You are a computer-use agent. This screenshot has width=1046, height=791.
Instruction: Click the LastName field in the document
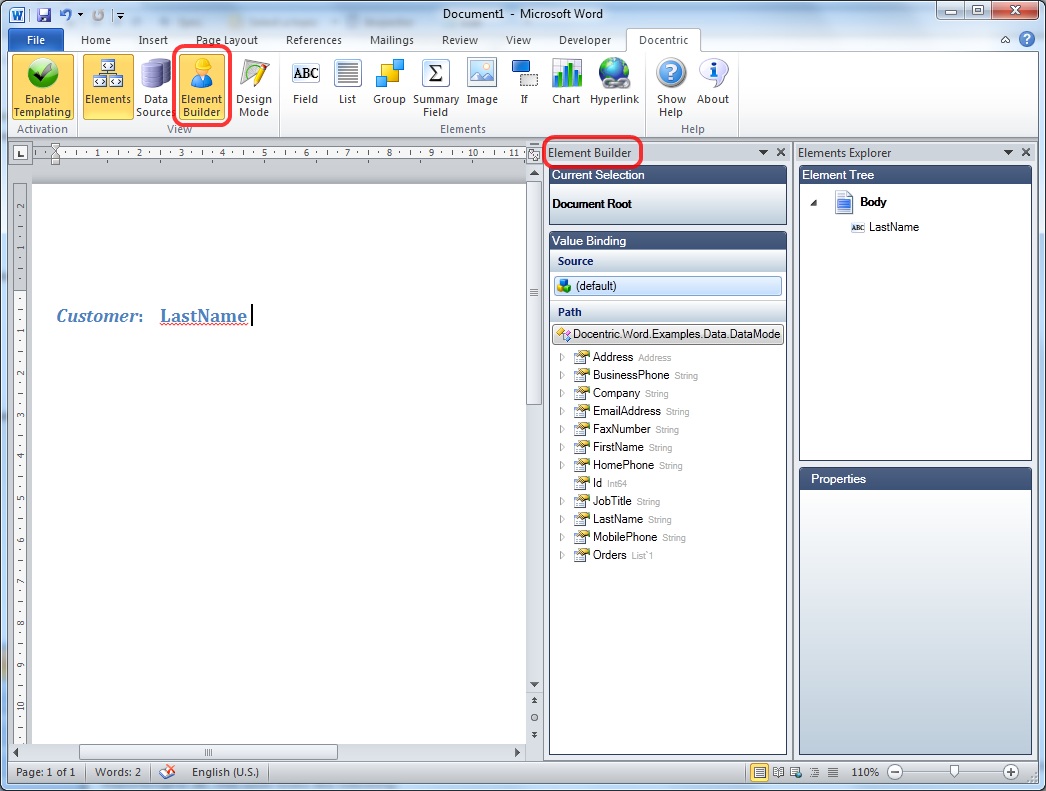203,315
